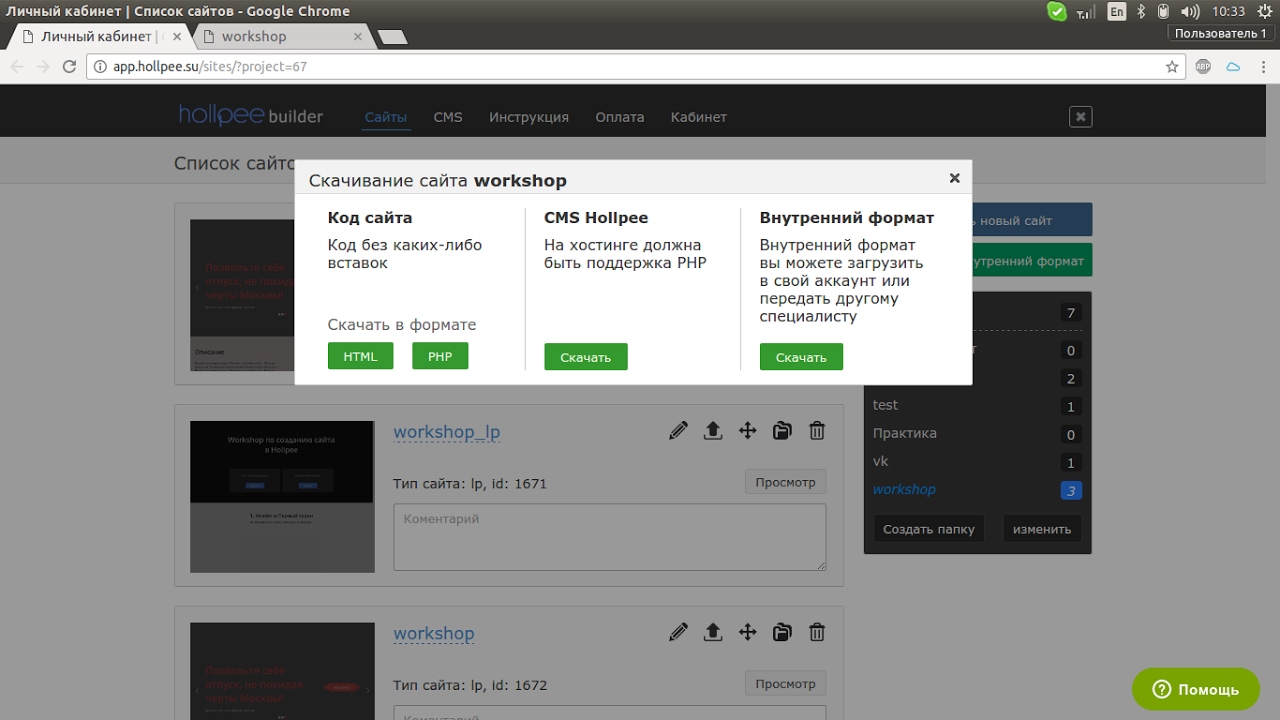Open the Помощь help button
This screenshot has height=720, width=1280.
click(x=1196, y=689)
